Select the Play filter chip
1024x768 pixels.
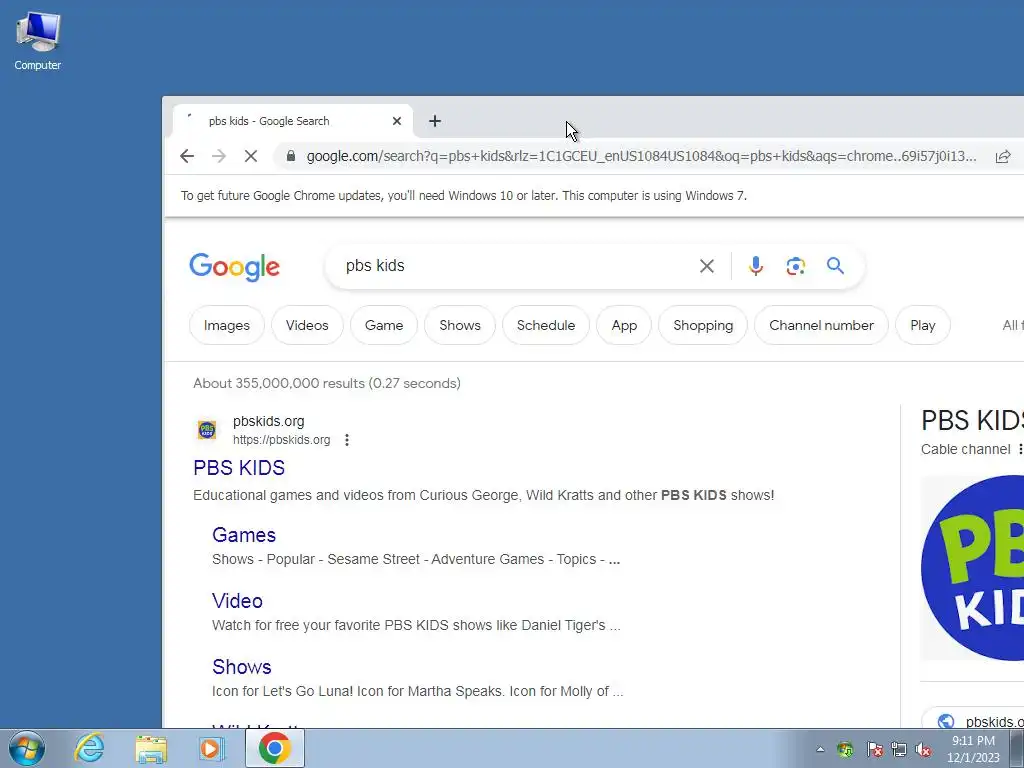(923, 325)
